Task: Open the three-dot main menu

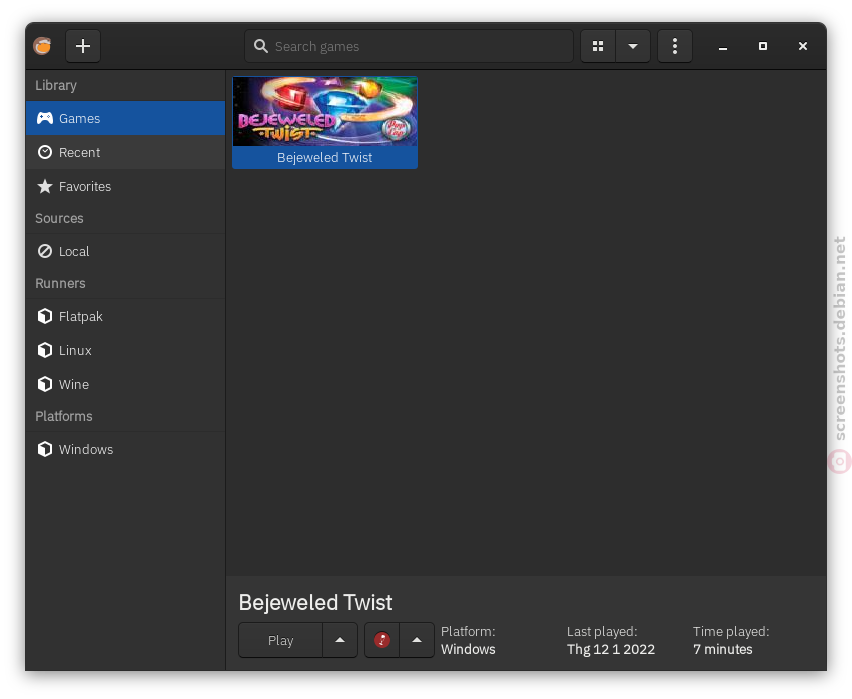Action: click(x=675, y=46)
